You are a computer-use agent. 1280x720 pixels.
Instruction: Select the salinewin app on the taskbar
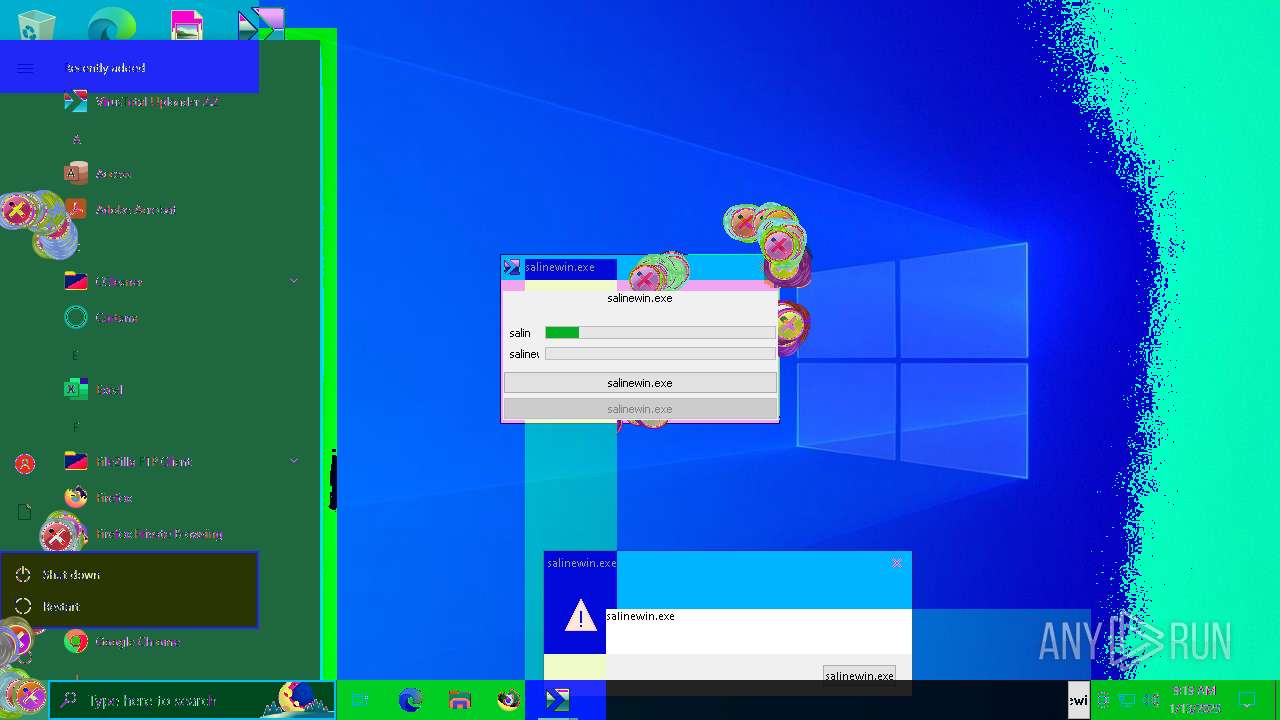click(558, 700)
